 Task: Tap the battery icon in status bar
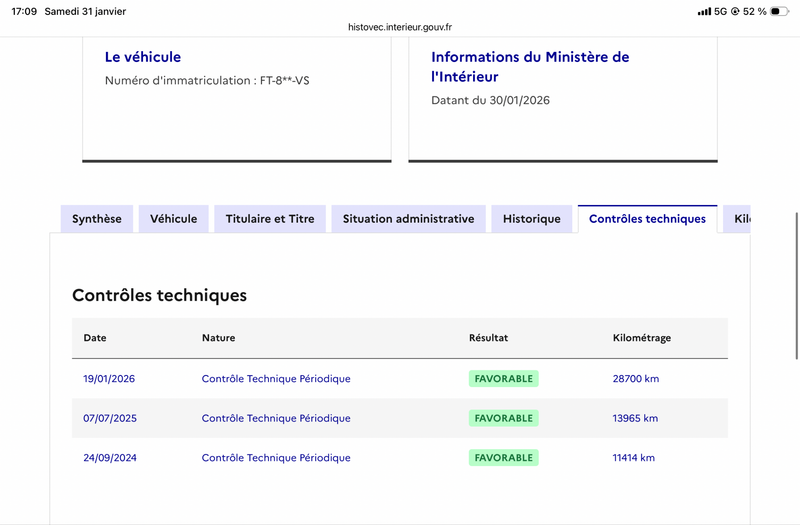780,11
